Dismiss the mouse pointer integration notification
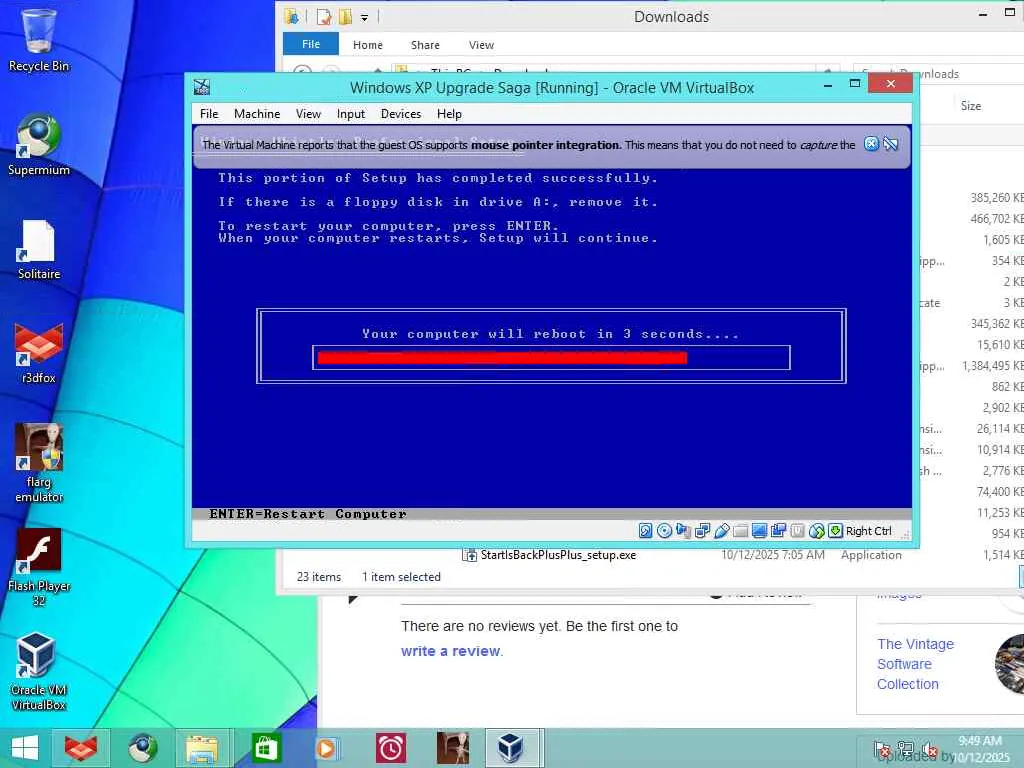The image size is (1024, 768). click(x=871, y=144)
